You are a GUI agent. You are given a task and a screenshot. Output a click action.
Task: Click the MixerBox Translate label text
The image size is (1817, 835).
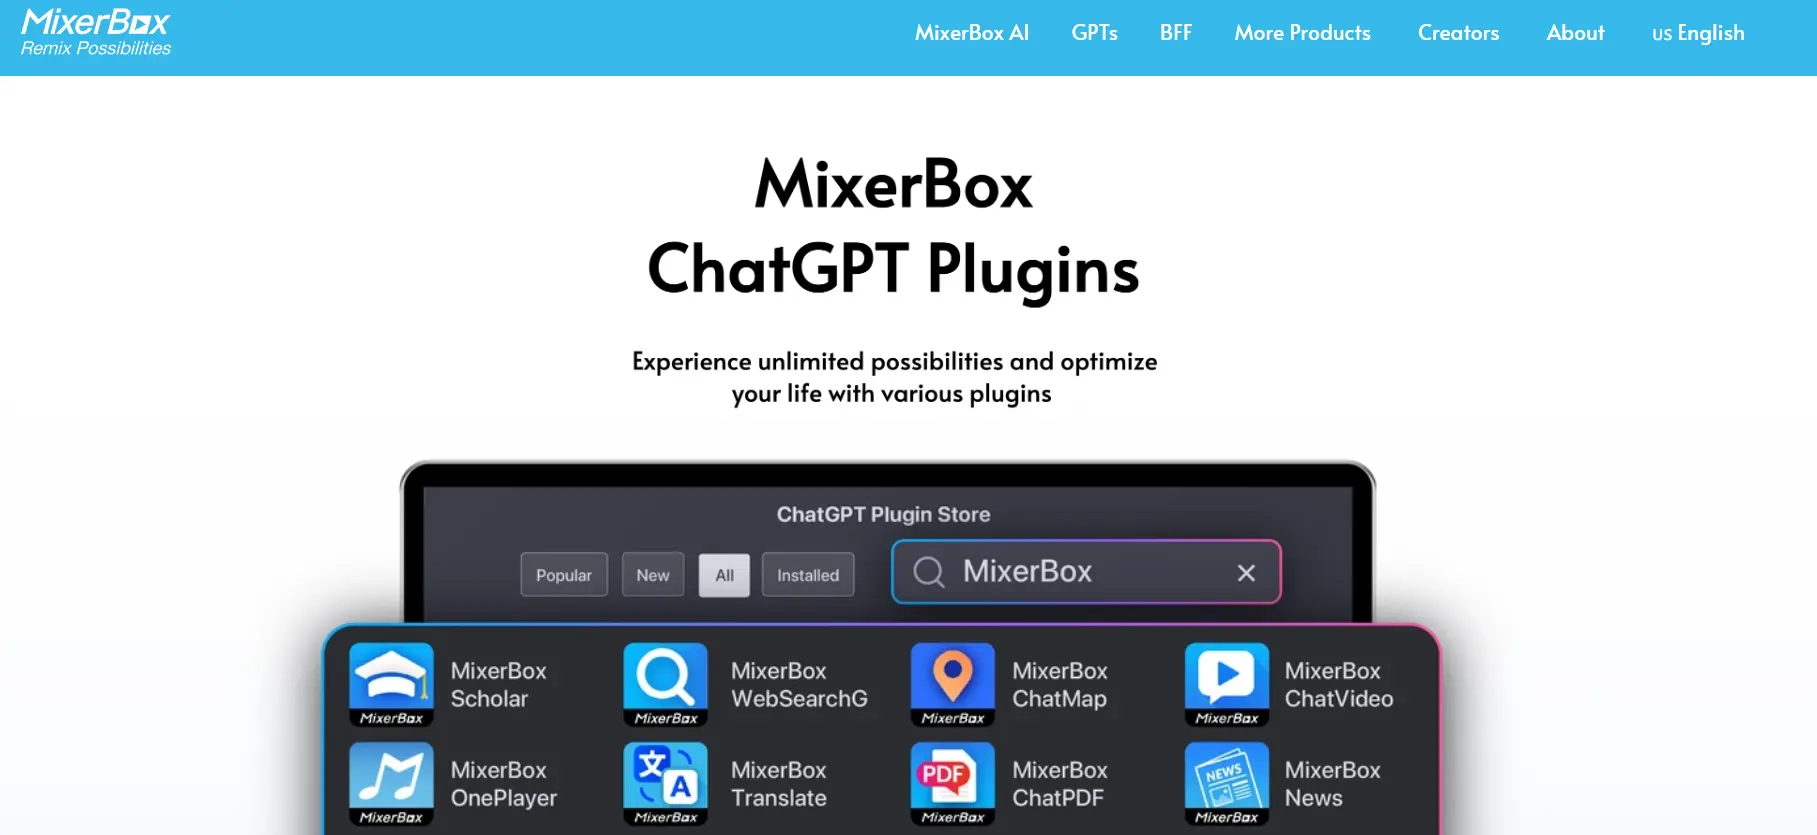click(779, 784)
